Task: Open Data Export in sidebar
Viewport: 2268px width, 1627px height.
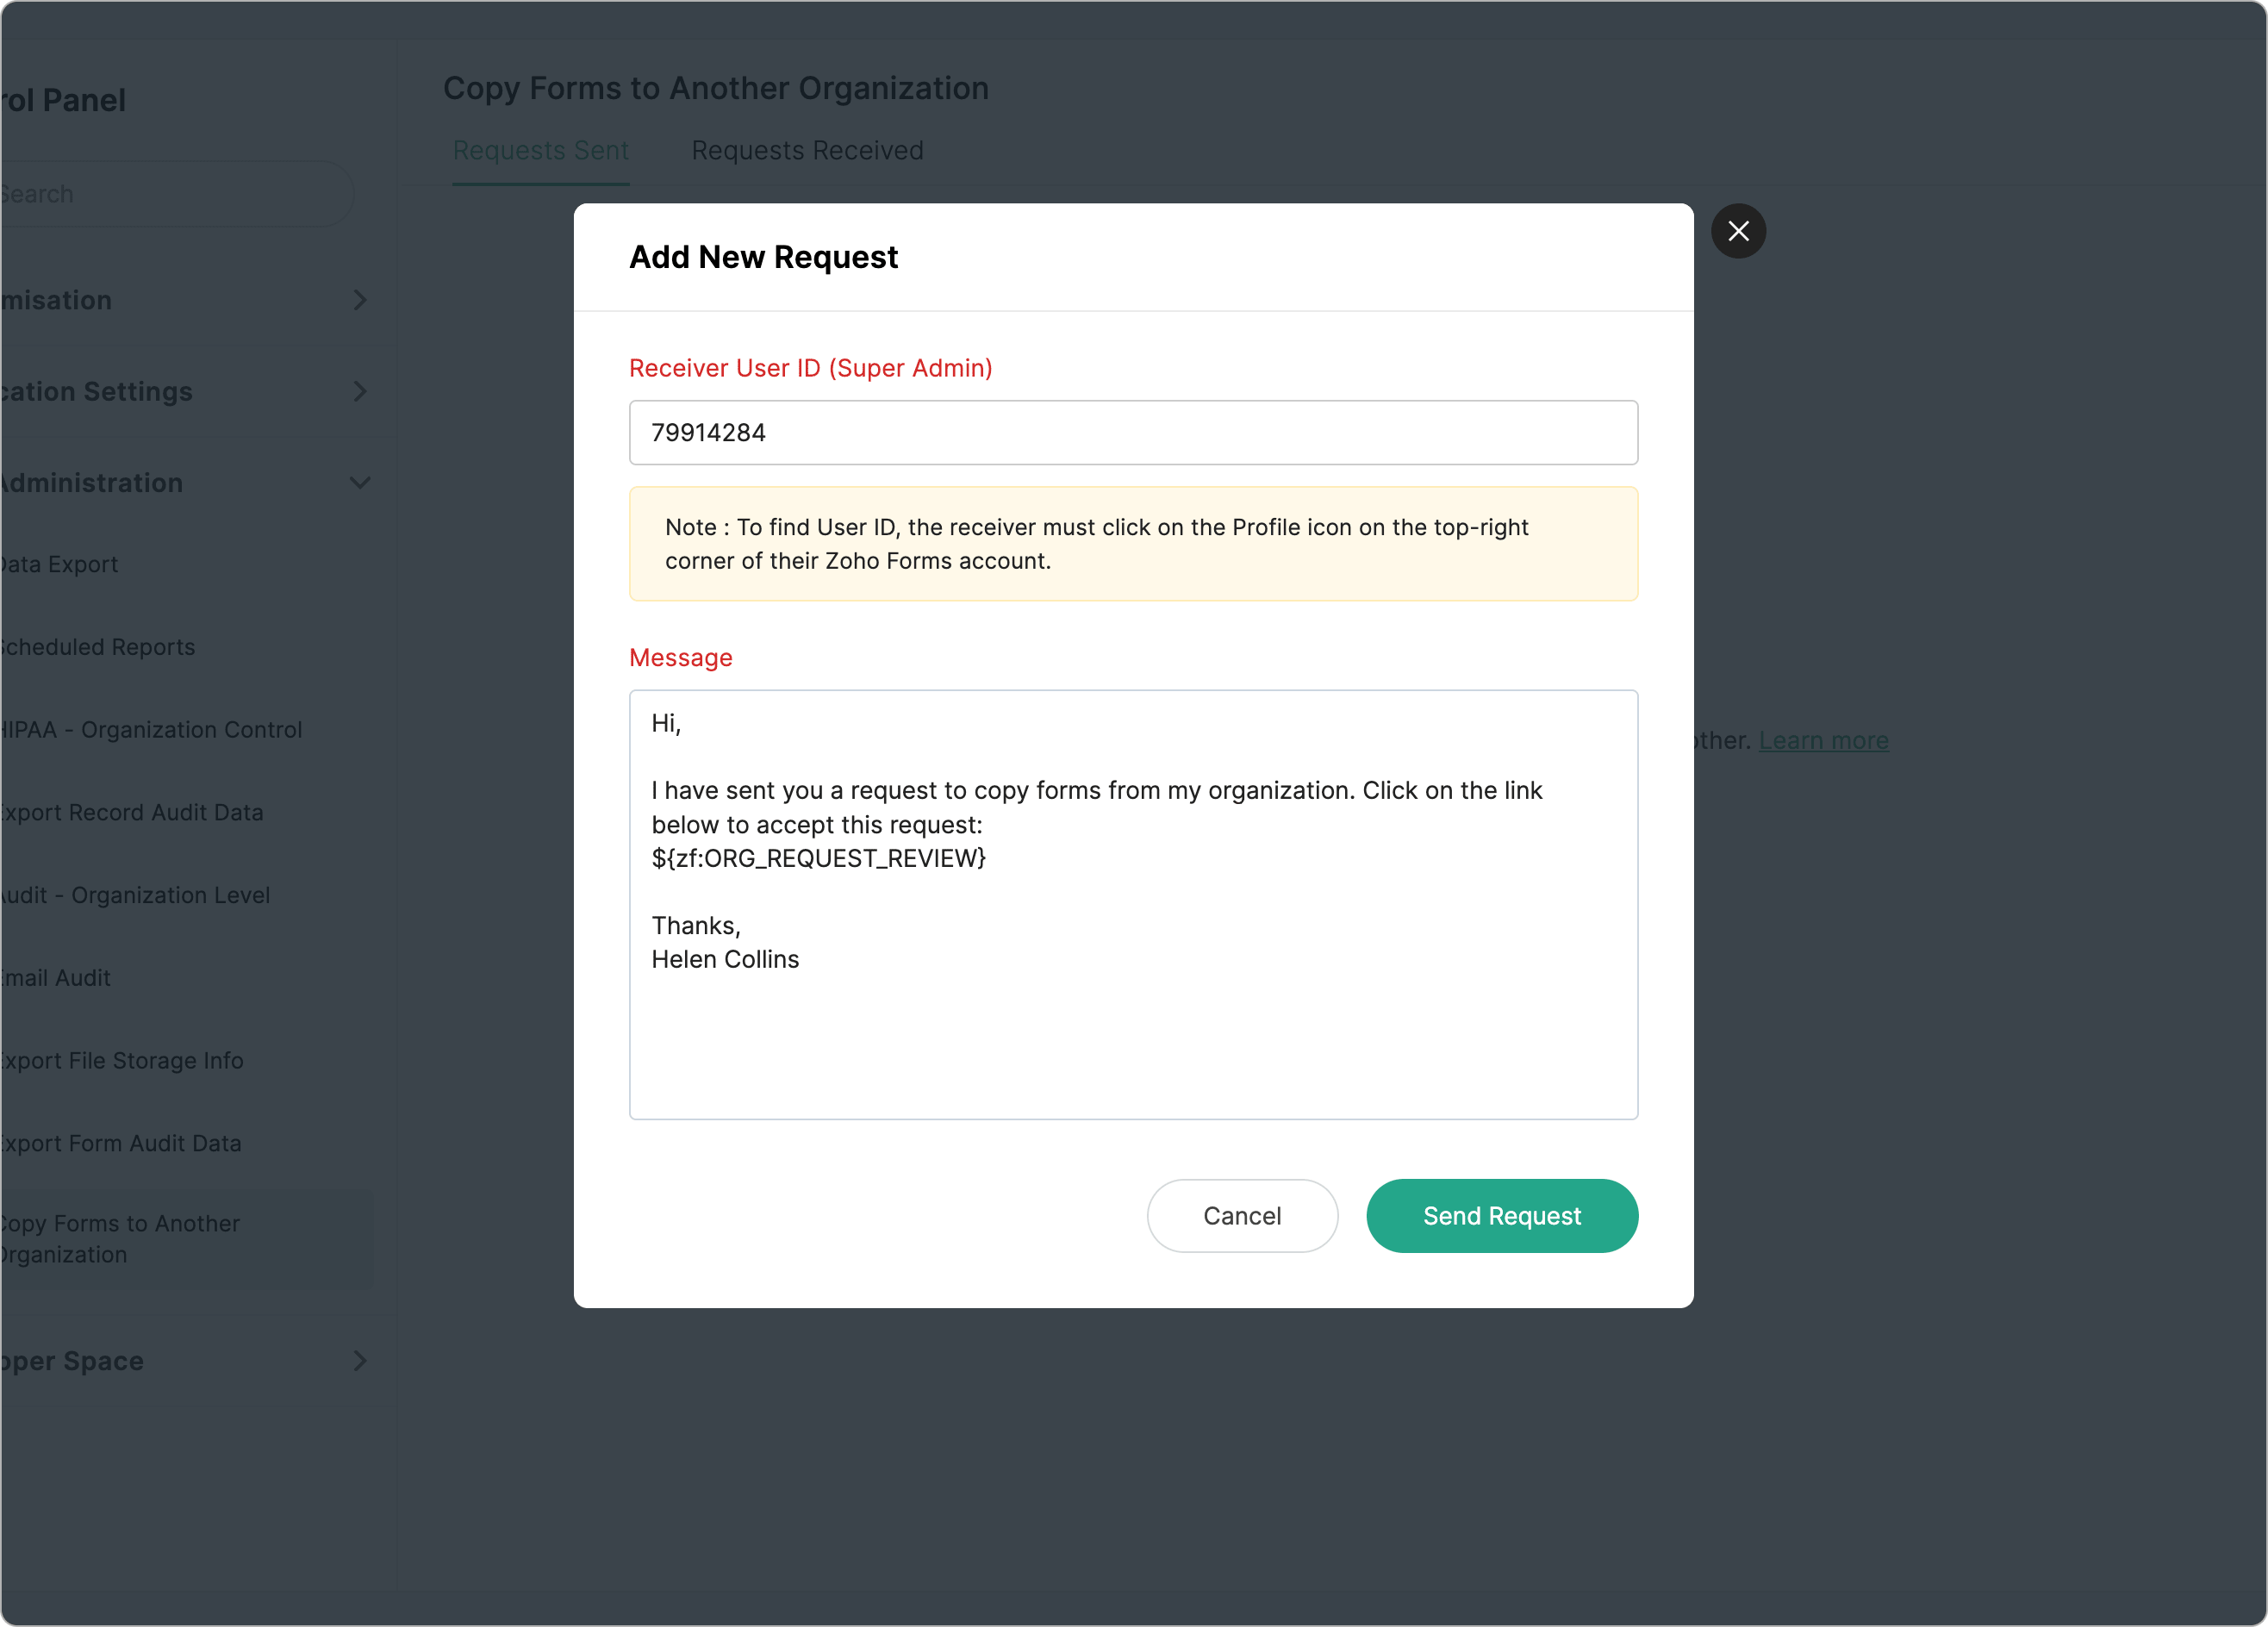Action: tap(60, 564)
